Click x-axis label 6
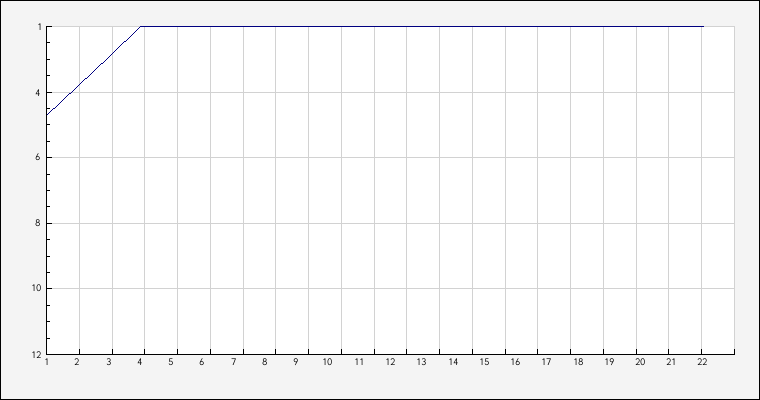Image resolution: width=760 pixels, height=400 pixels. (x=202, y=362)
